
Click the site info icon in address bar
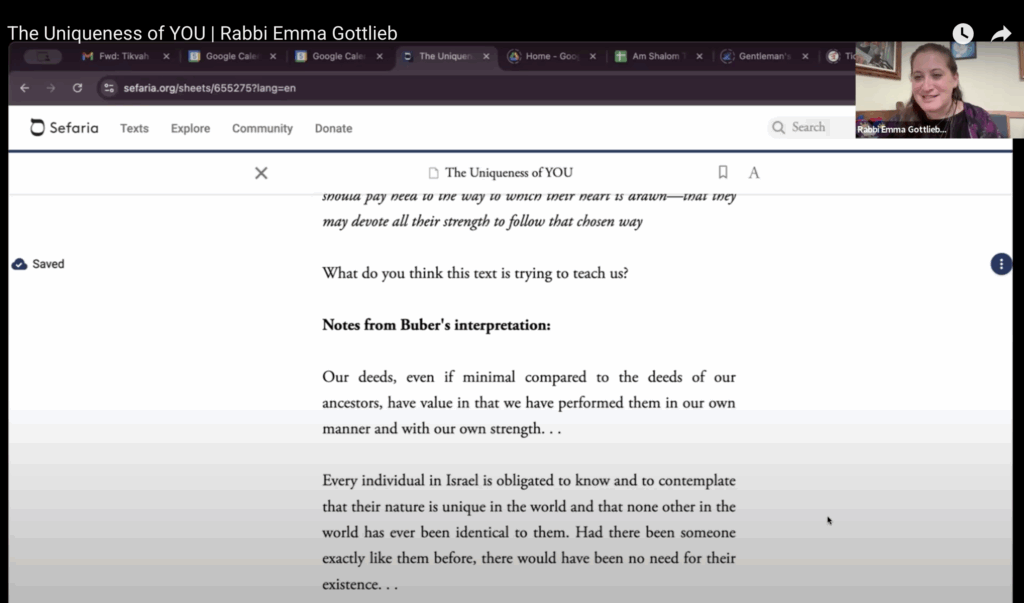point(109,88)
